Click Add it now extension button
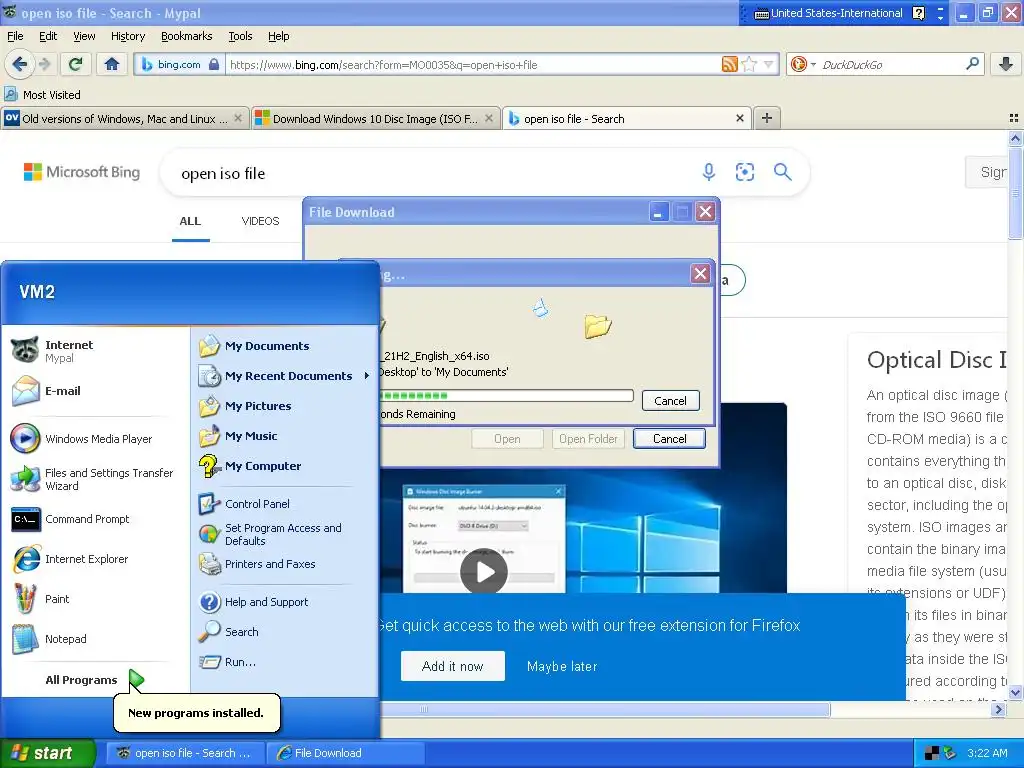This screenshot has height=768, width=1024. (x=453, y=665)
